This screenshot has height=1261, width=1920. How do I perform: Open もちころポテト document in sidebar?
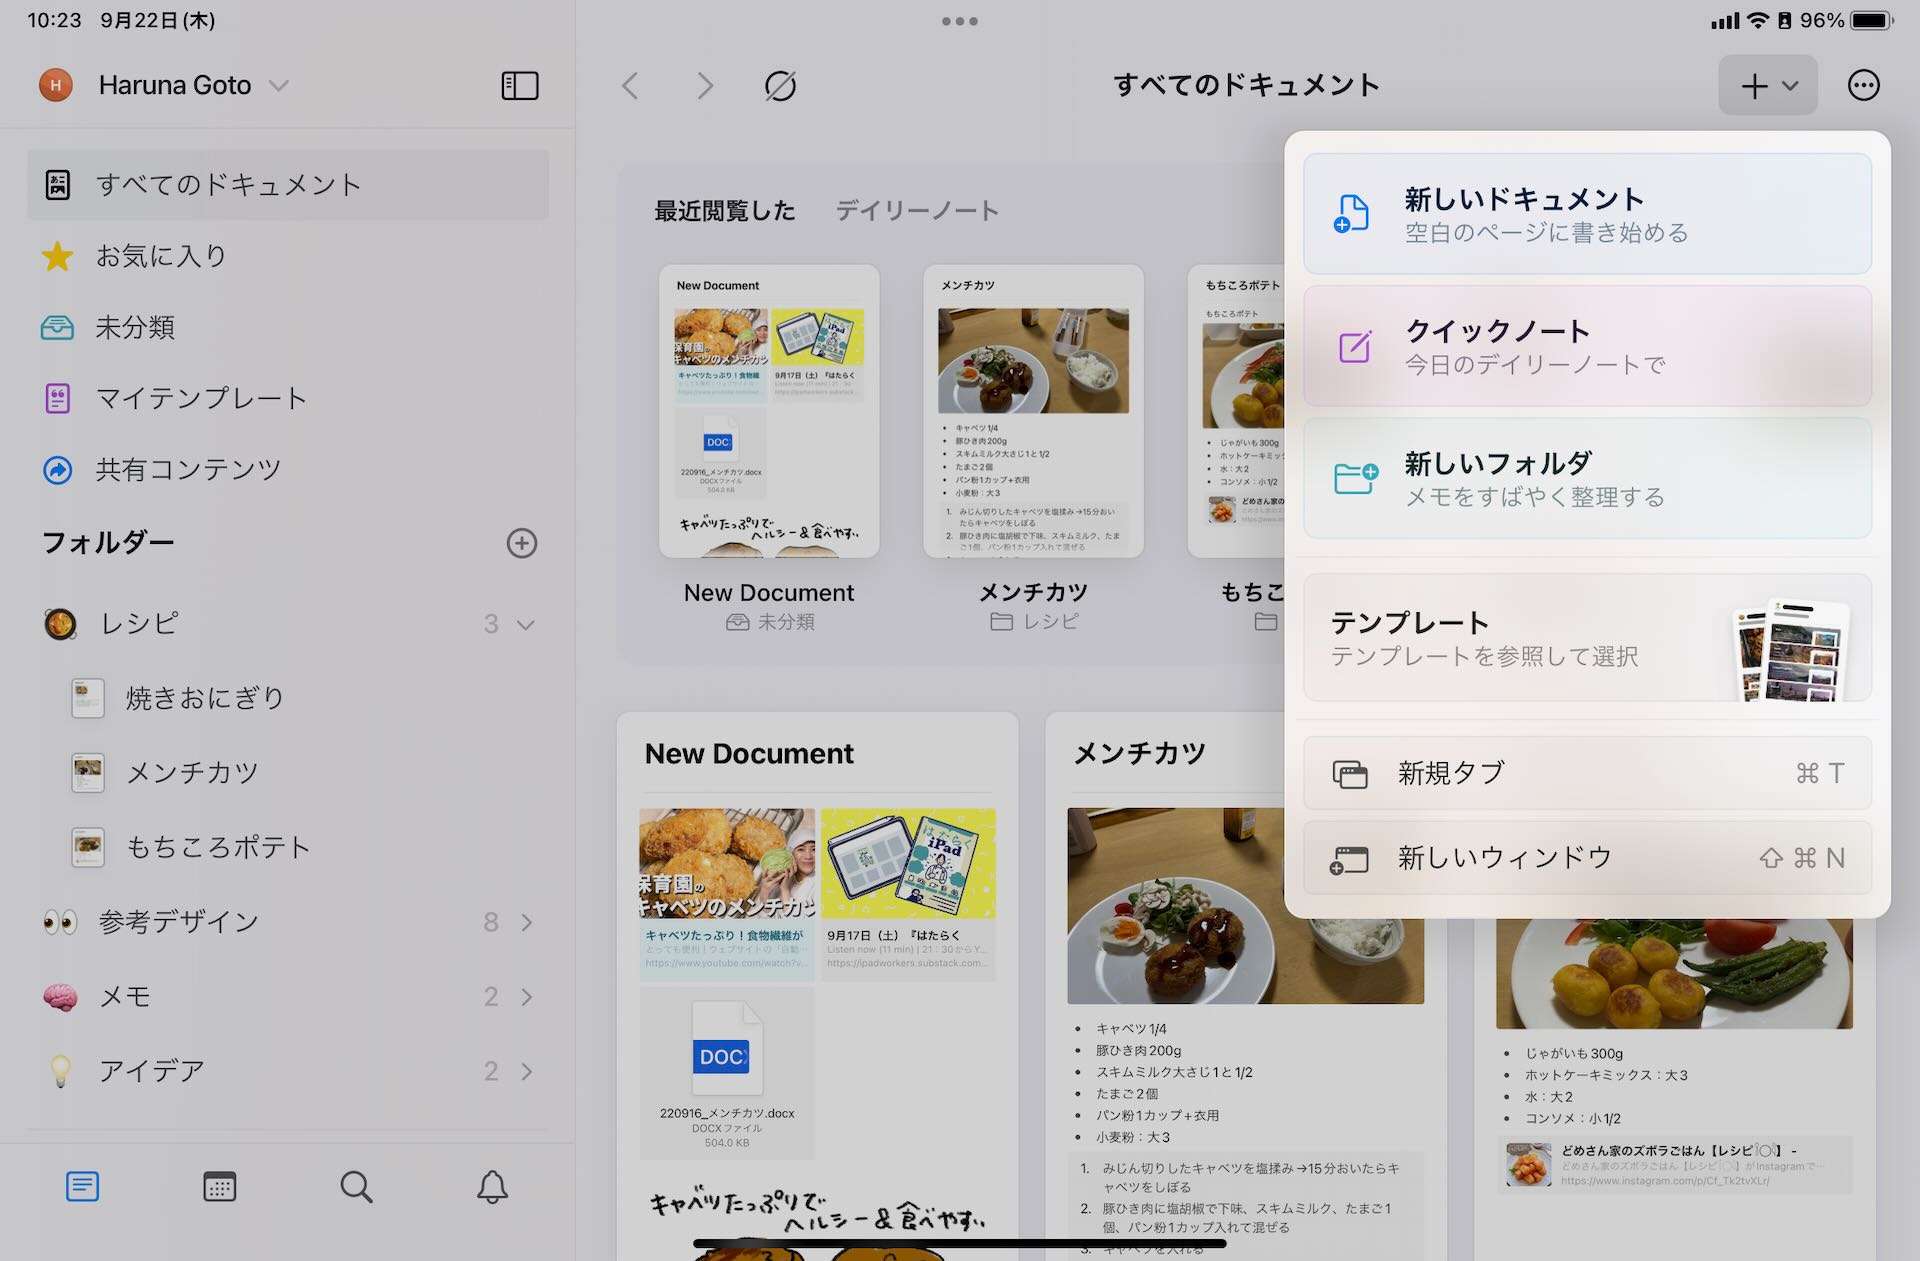click(x=288, y=847)
